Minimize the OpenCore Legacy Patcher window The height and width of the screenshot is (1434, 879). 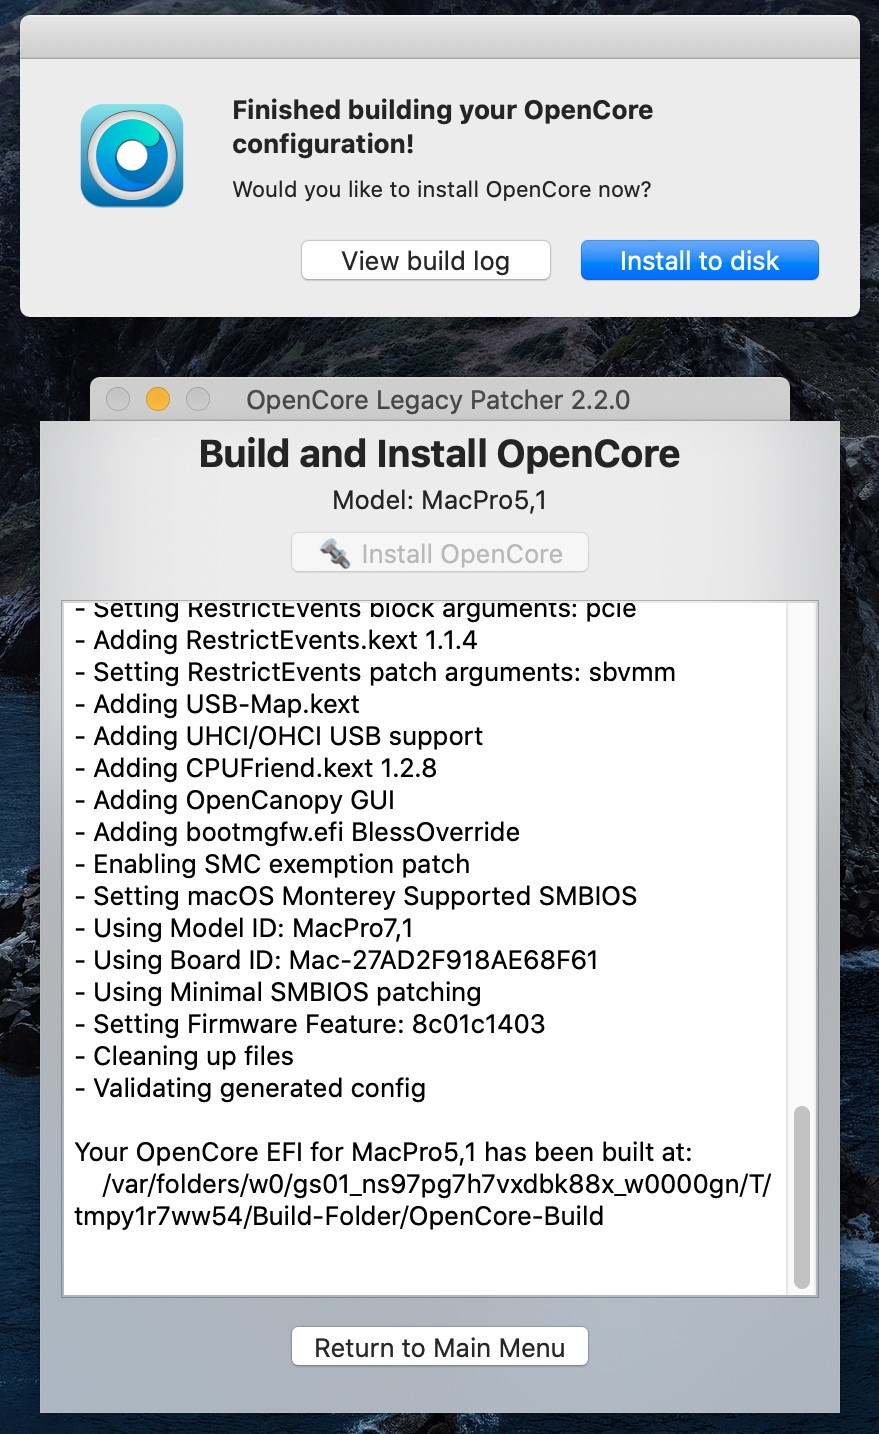[158, 400]
